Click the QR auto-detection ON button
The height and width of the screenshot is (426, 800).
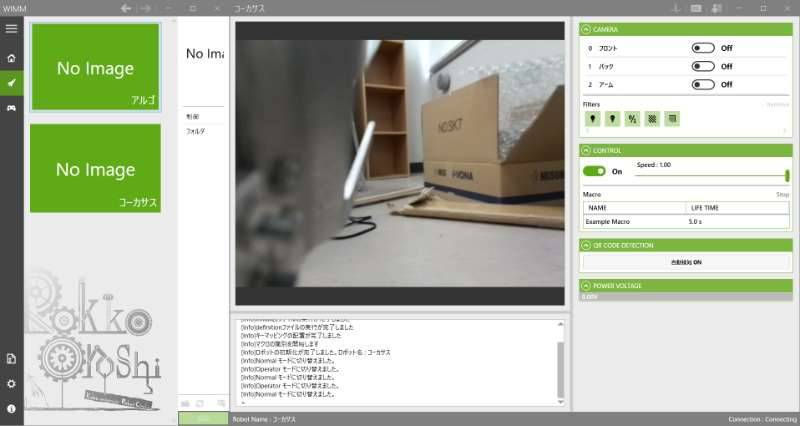(686, 262)
